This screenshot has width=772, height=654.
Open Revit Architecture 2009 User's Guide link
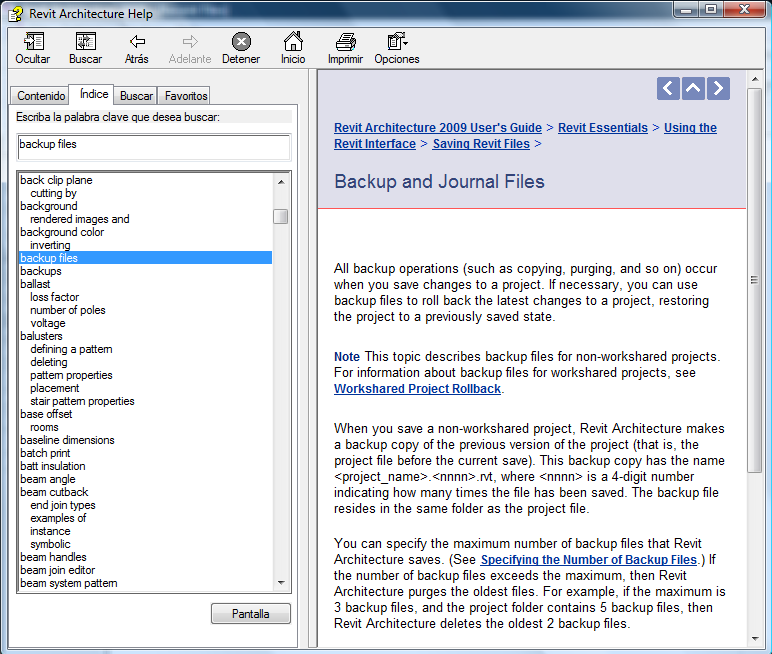coord(438,128)
